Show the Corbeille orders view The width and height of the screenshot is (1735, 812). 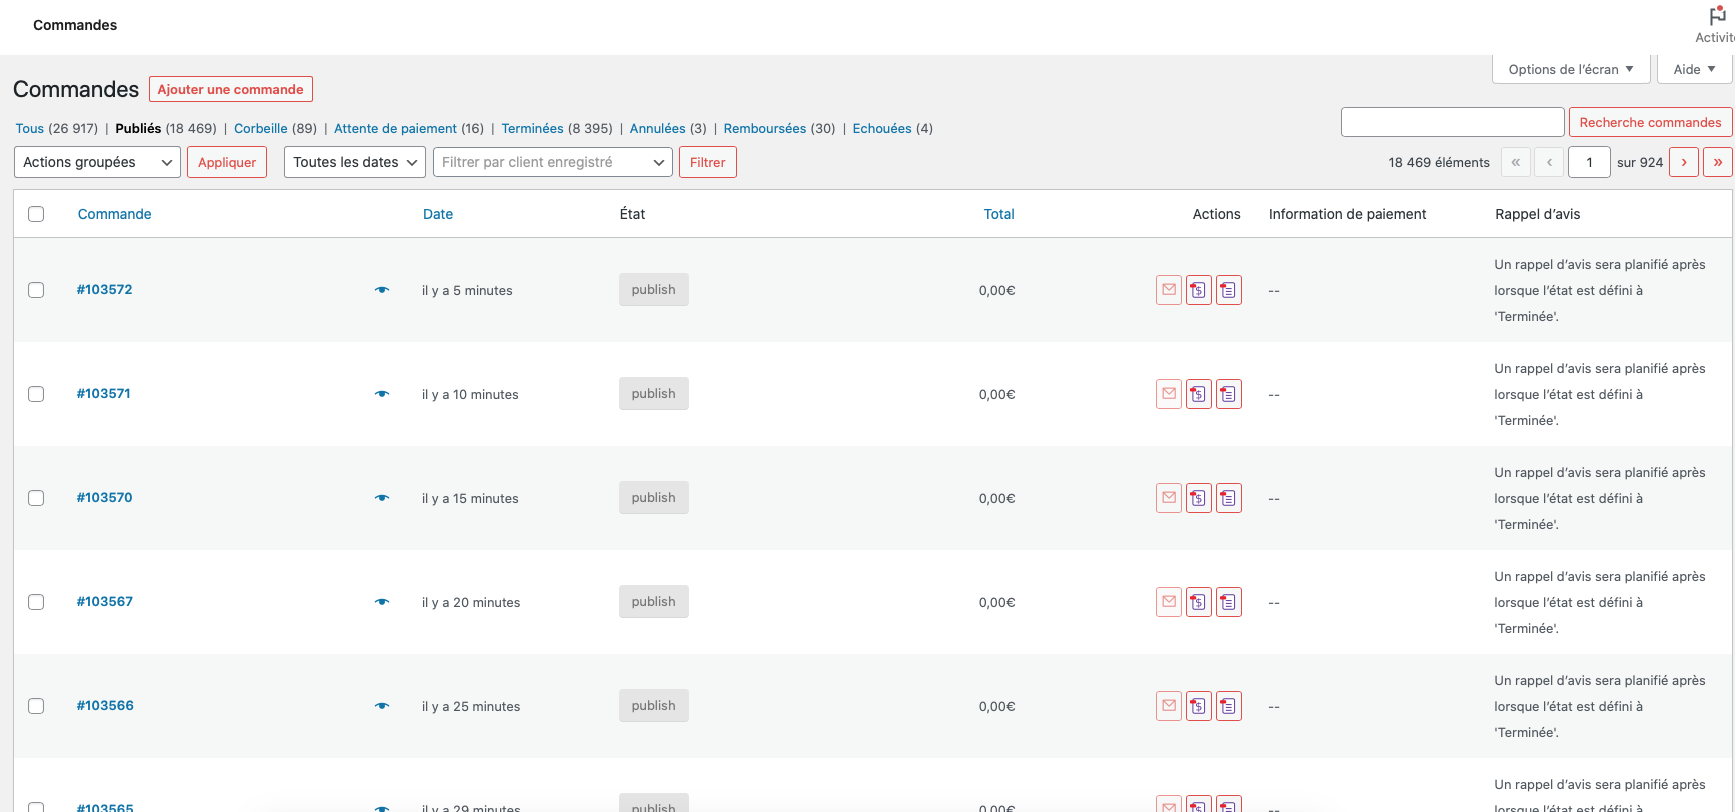click(x=260, y=128)
